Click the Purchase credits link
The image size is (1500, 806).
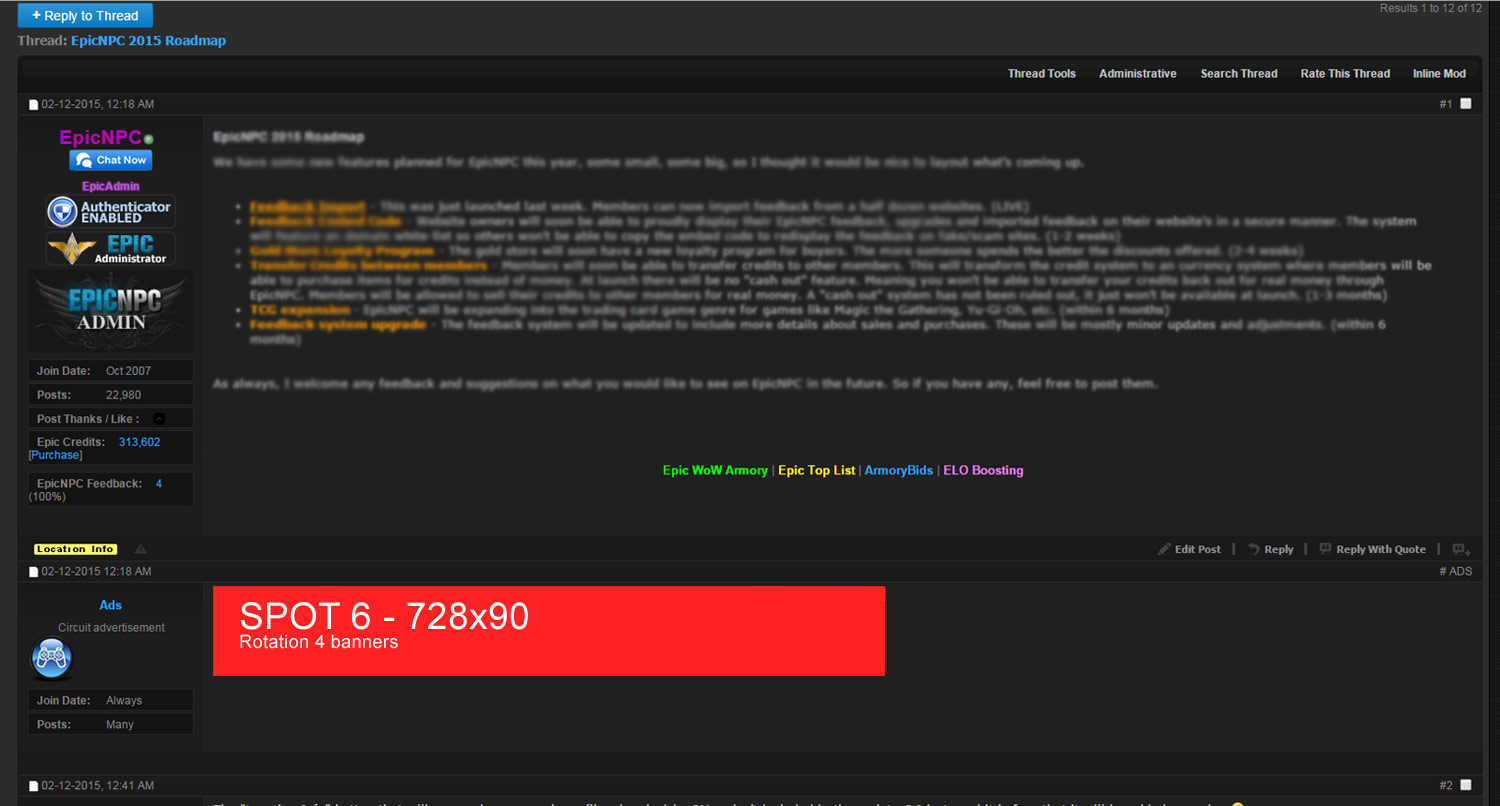(55, 455)
